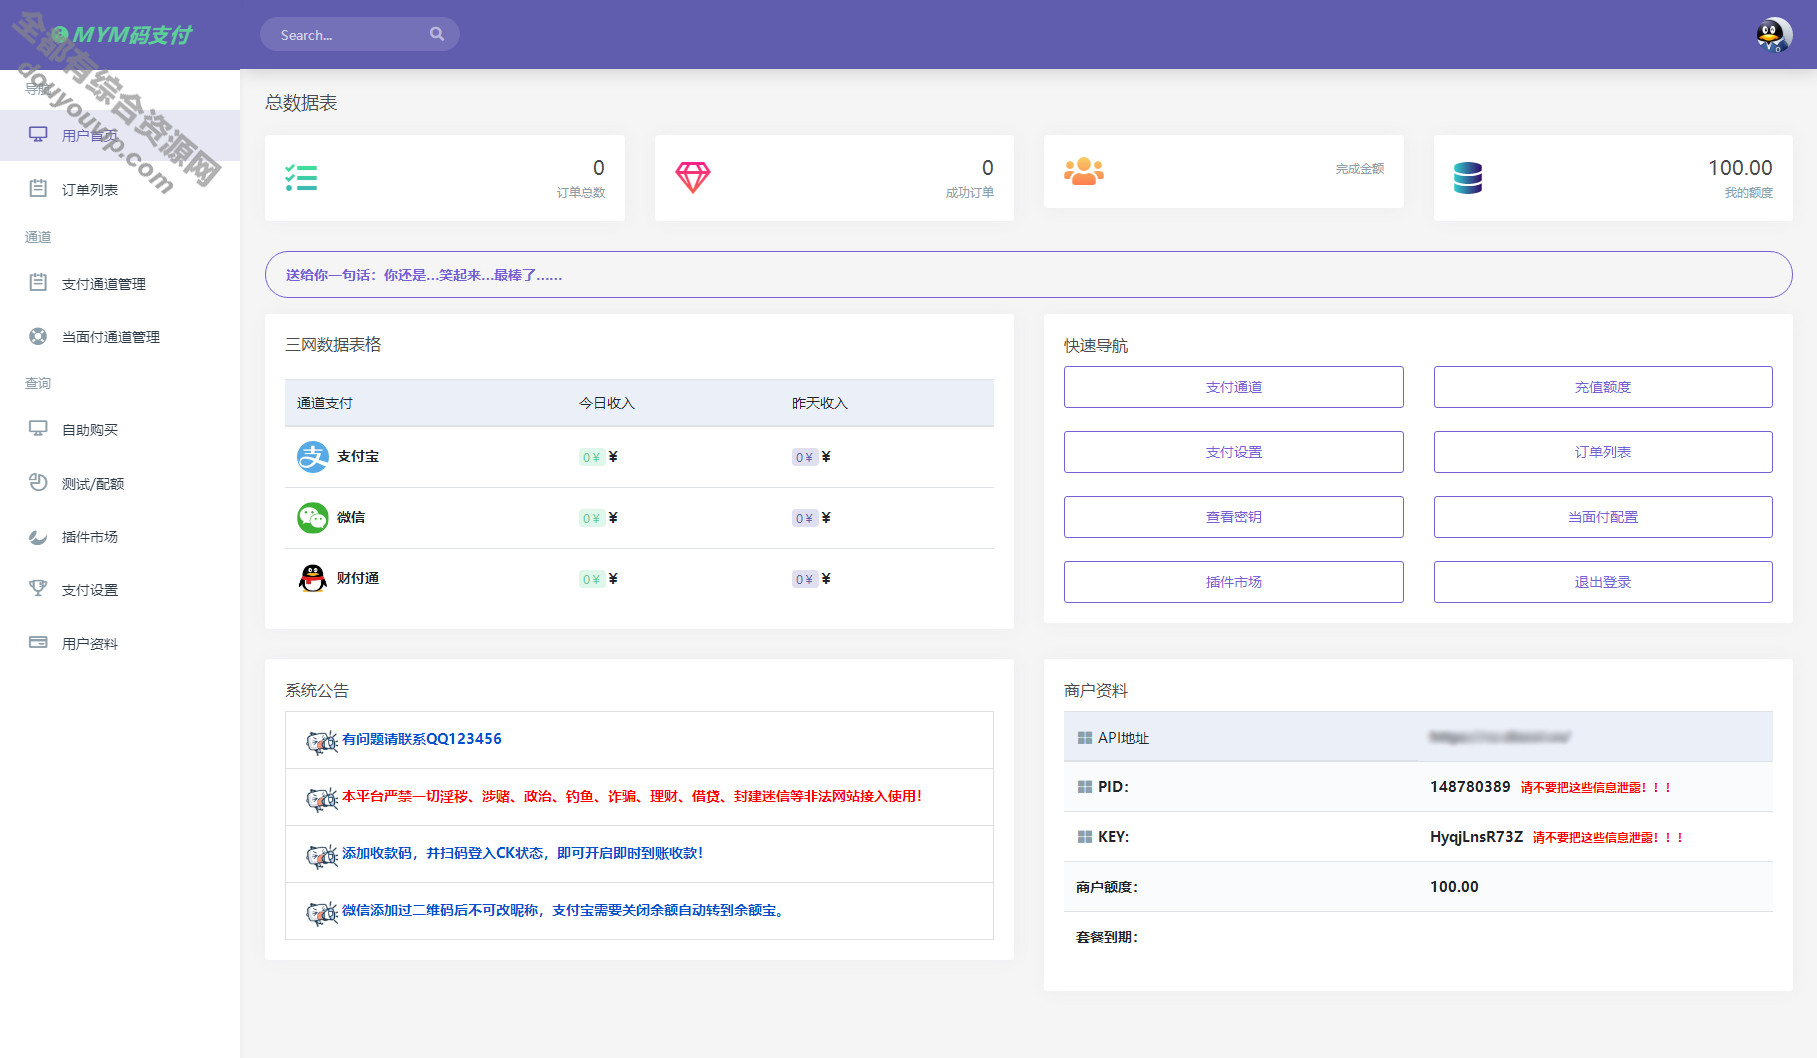The width and height of the screenshot is (1817, 1058).
Task: Click the green list icon for 订单总数
Action: click(x=301, y=178)
